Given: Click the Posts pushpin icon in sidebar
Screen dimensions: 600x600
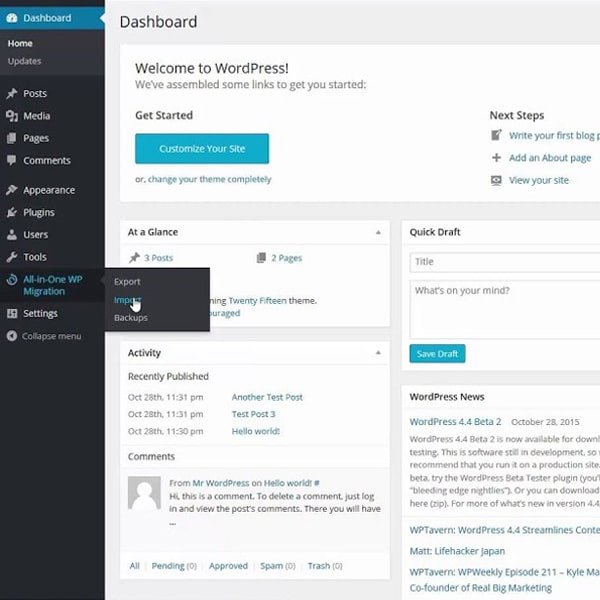Looking at the screenshot, I should (x=12, y=93).
